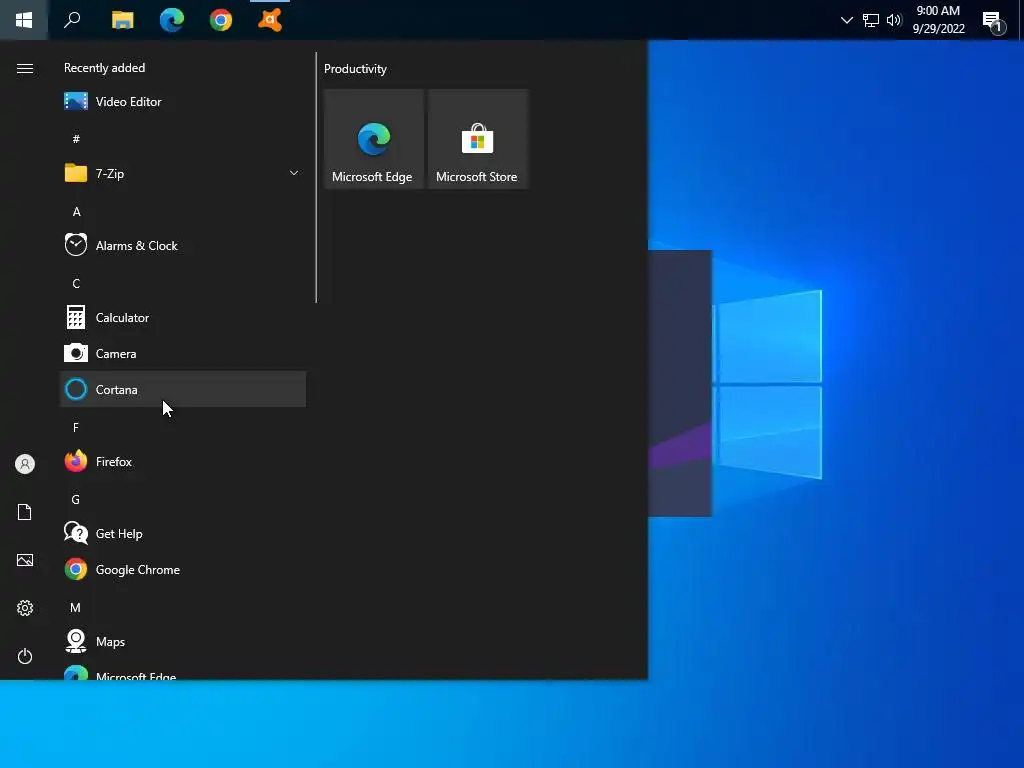1024x768 pixels.
Task: Open Alarms & Clock app
Action: (183, 246)
